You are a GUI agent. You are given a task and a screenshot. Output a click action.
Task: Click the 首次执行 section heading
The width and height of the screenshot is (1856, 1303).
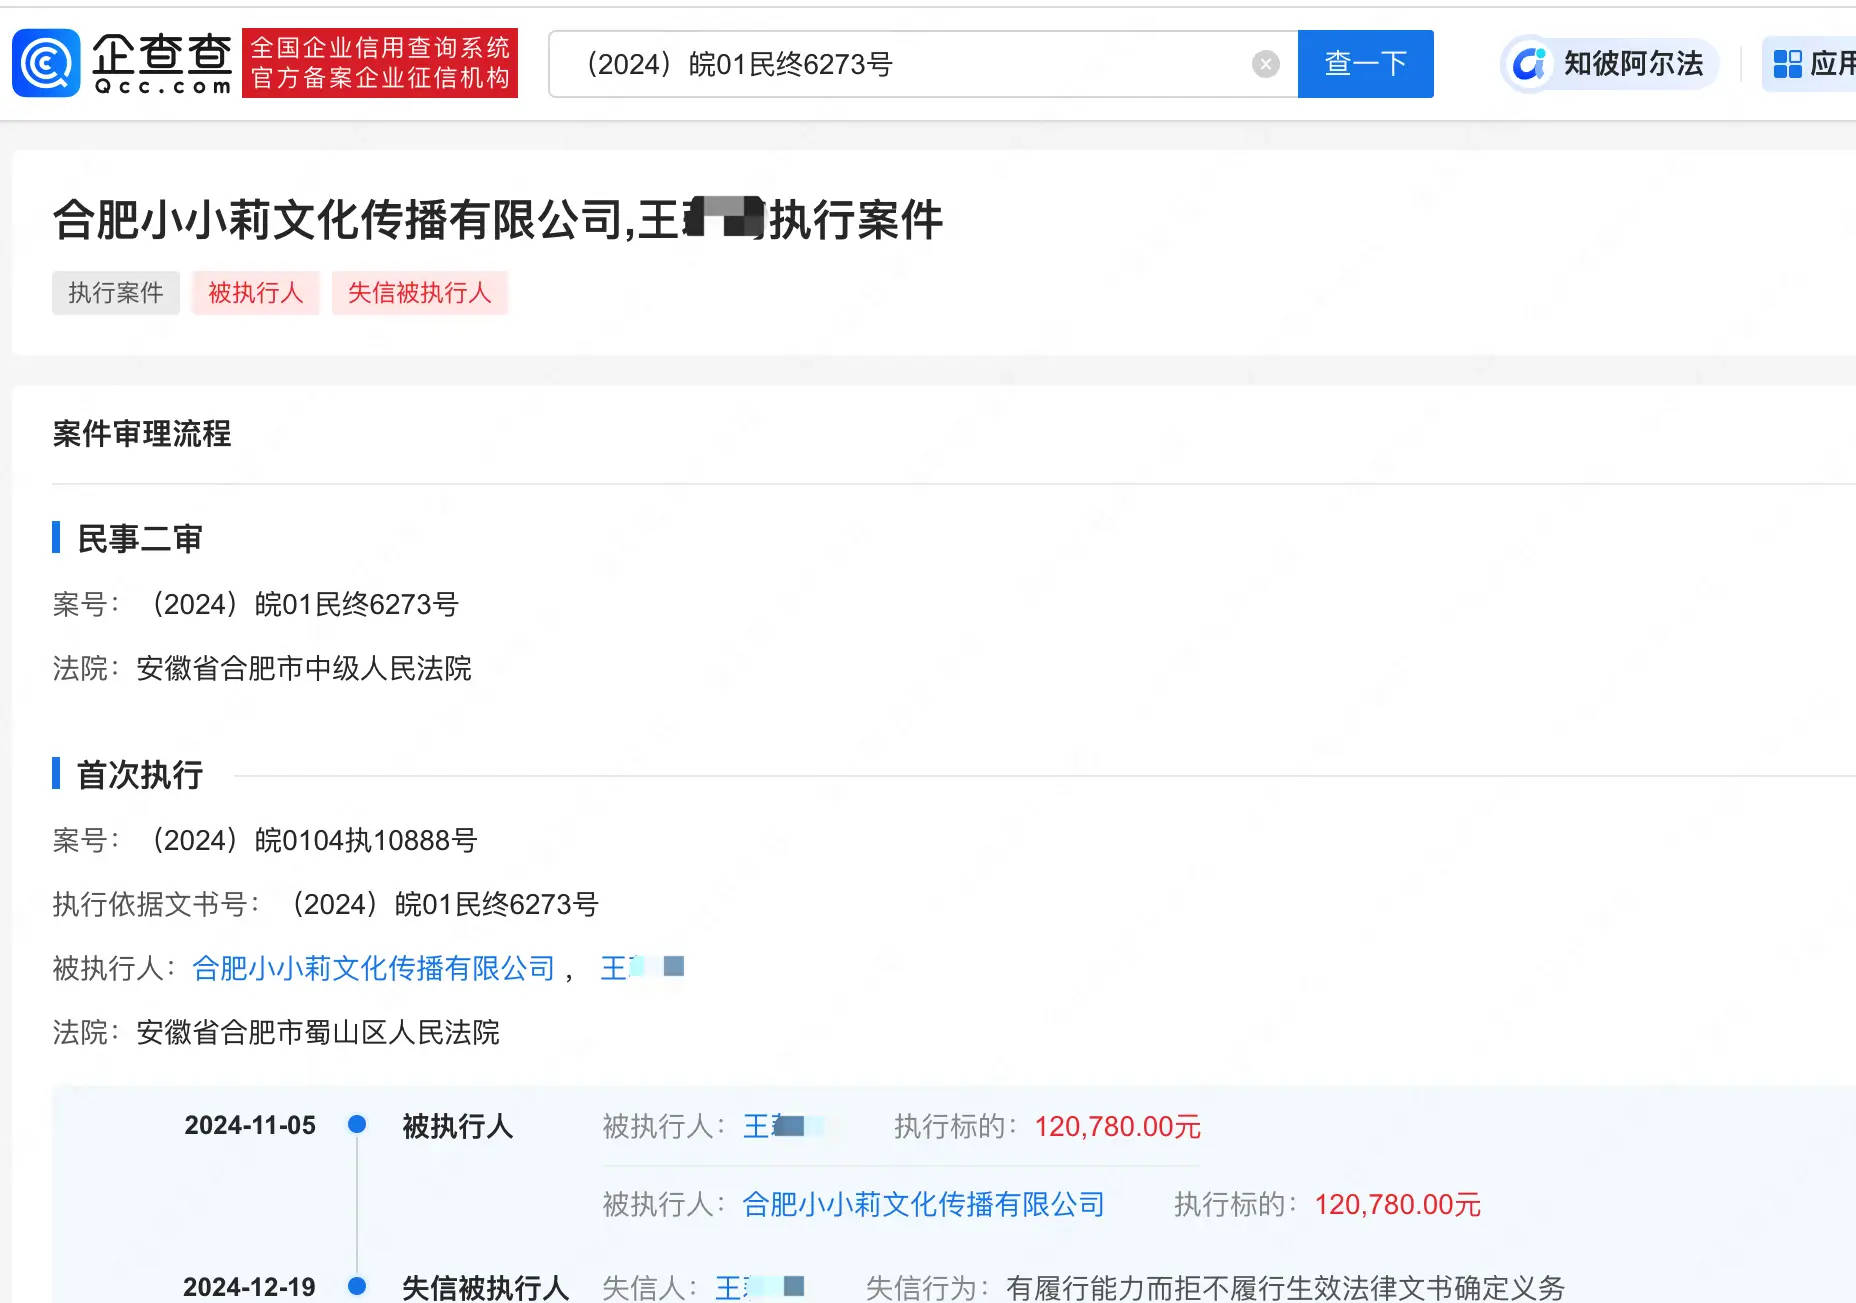click(140, 775)
